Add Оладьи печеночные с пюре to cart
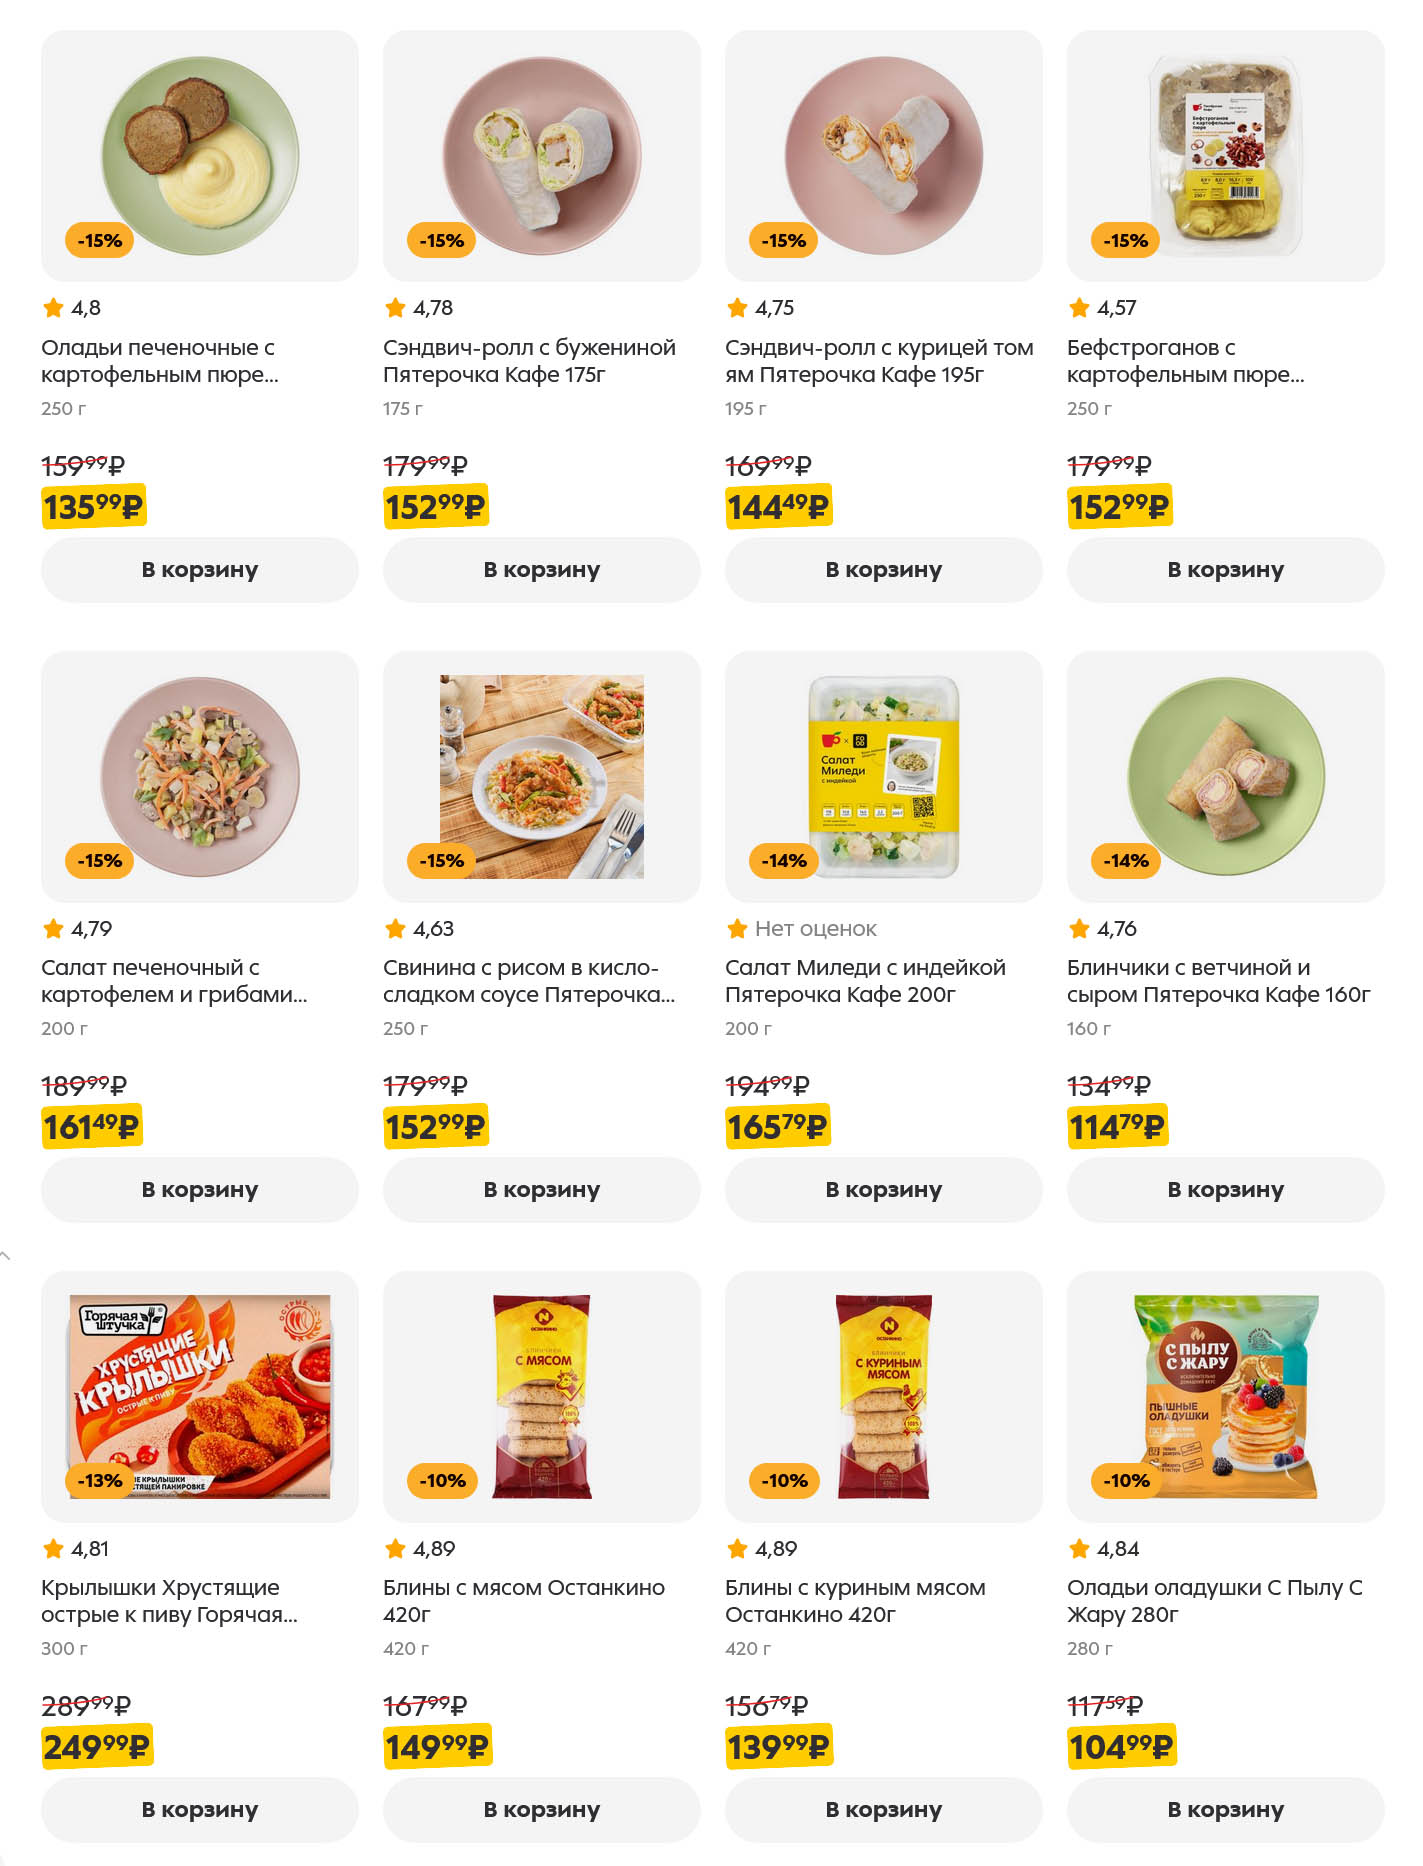Screen dimensions: 1423x1866 point(199,570)
